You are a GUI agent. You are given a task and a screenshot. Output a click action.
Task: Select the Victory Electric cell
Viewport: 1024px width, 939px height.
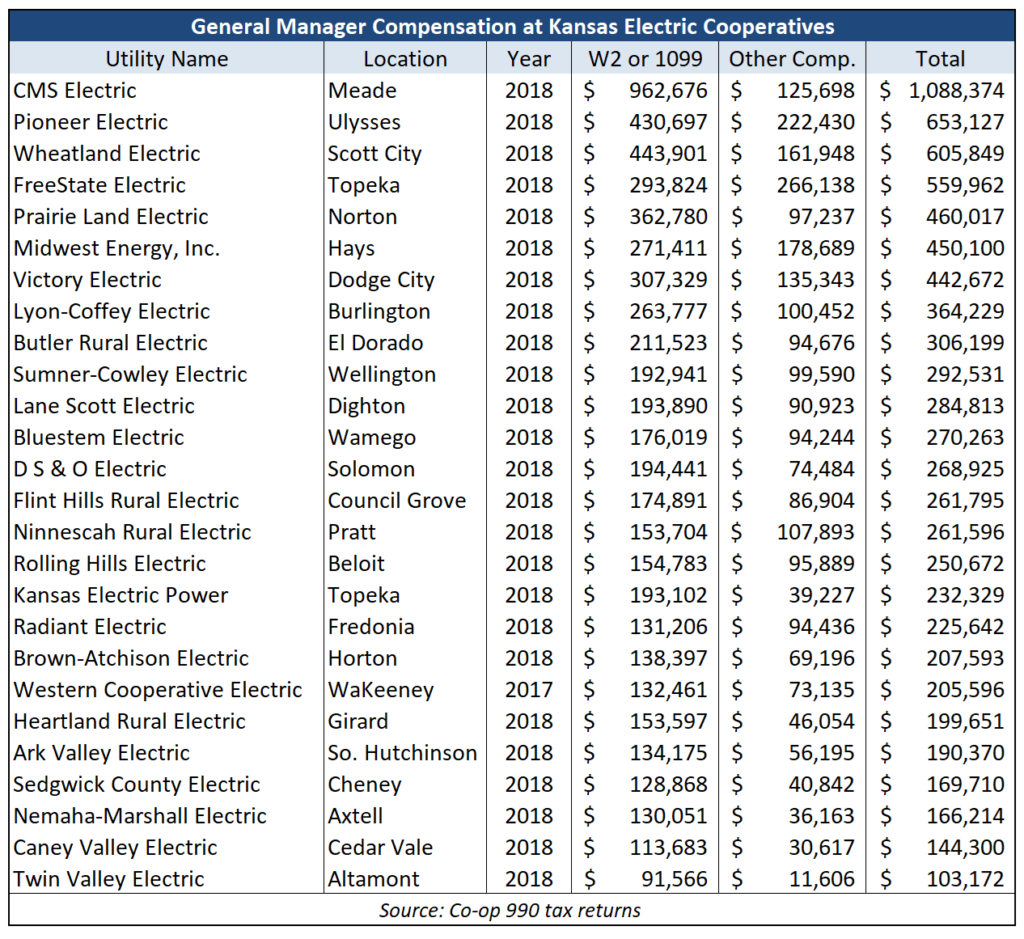pyautogui.click(x=88, y=279)
